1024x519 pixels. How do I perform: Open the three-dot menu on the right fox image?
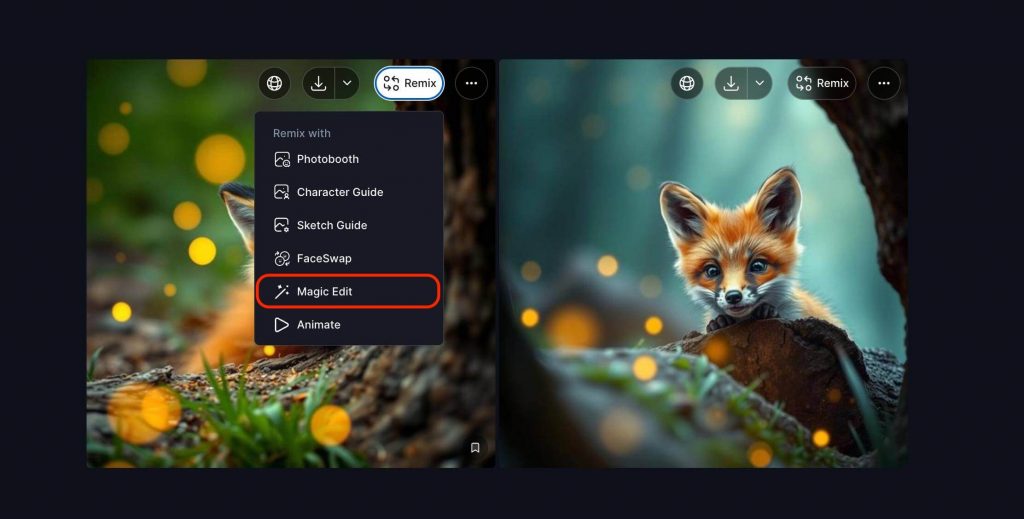pos(883,84)
